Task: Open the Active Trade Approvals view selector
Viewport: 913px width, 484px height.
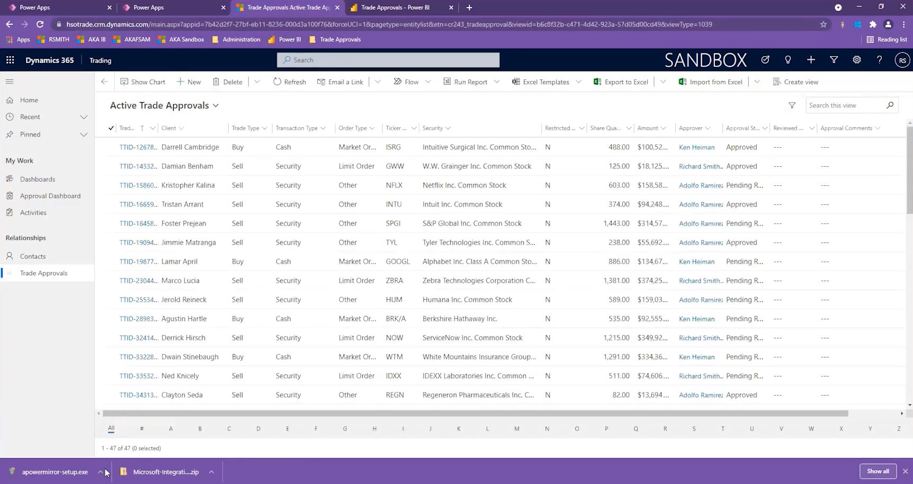Action: pyautogui.click(x=164, y=105)
